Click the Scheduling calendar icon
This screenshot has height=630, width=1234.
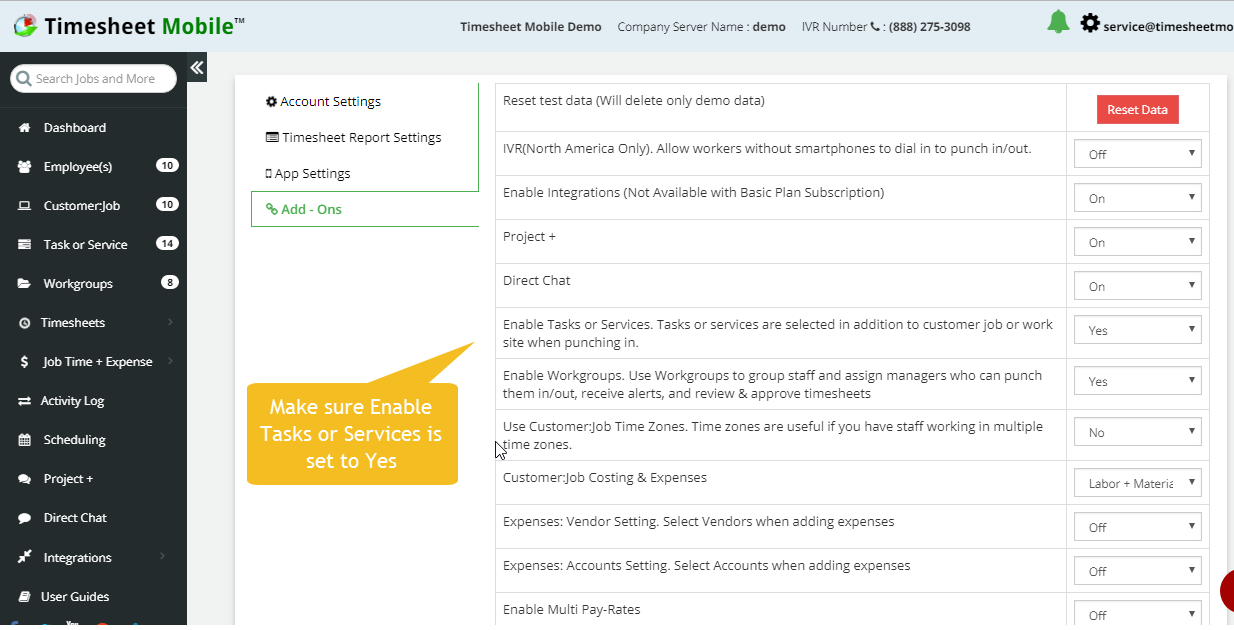pos(24,440)
